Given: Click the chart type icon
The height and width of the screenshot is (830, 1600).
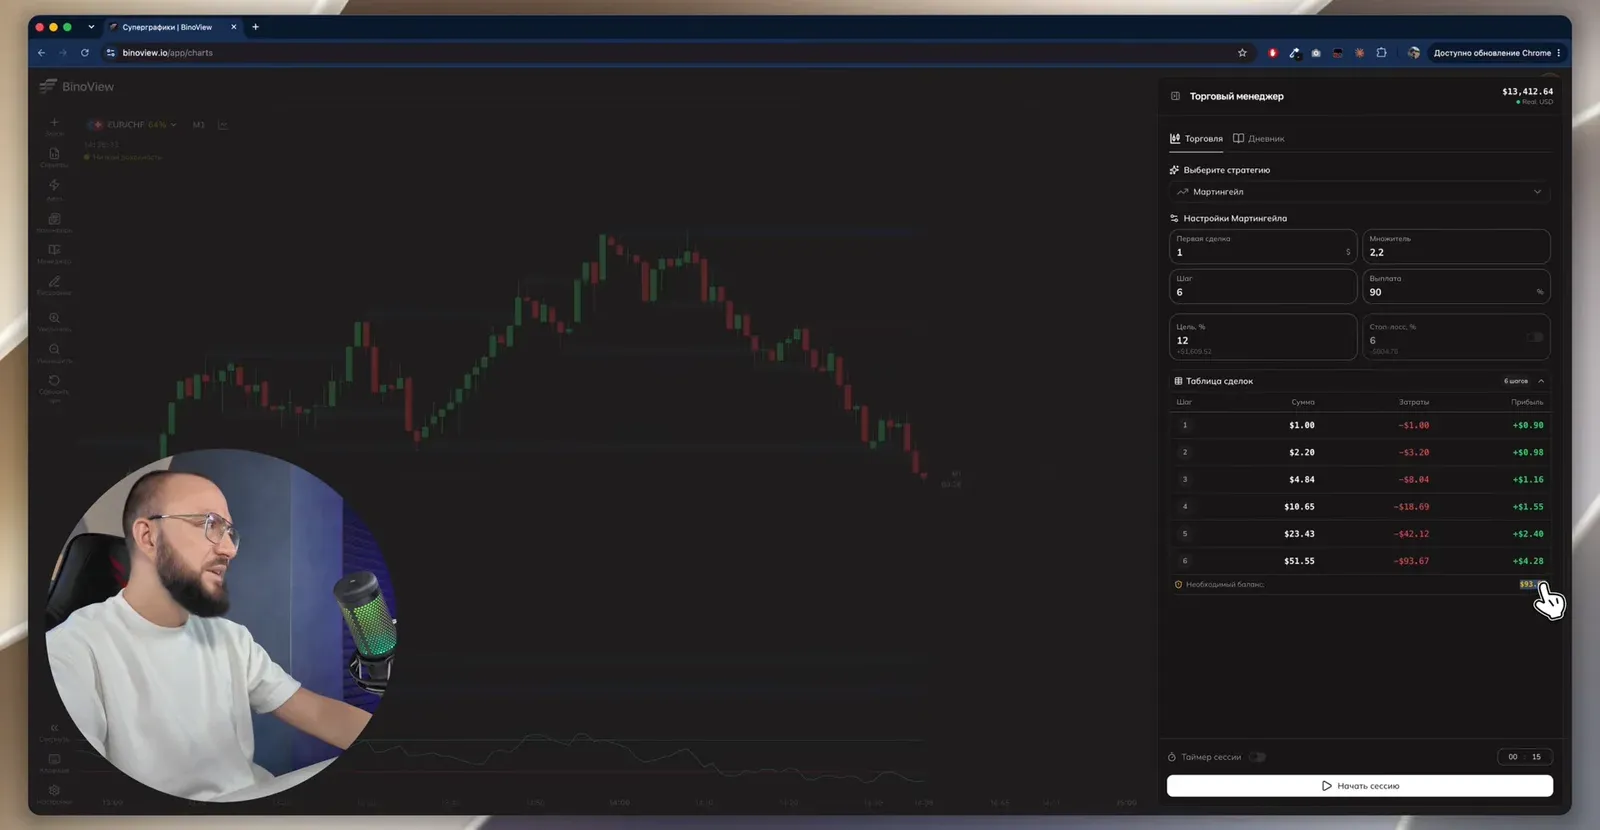Looking at the screenshot, I should [x=223, y=125].
